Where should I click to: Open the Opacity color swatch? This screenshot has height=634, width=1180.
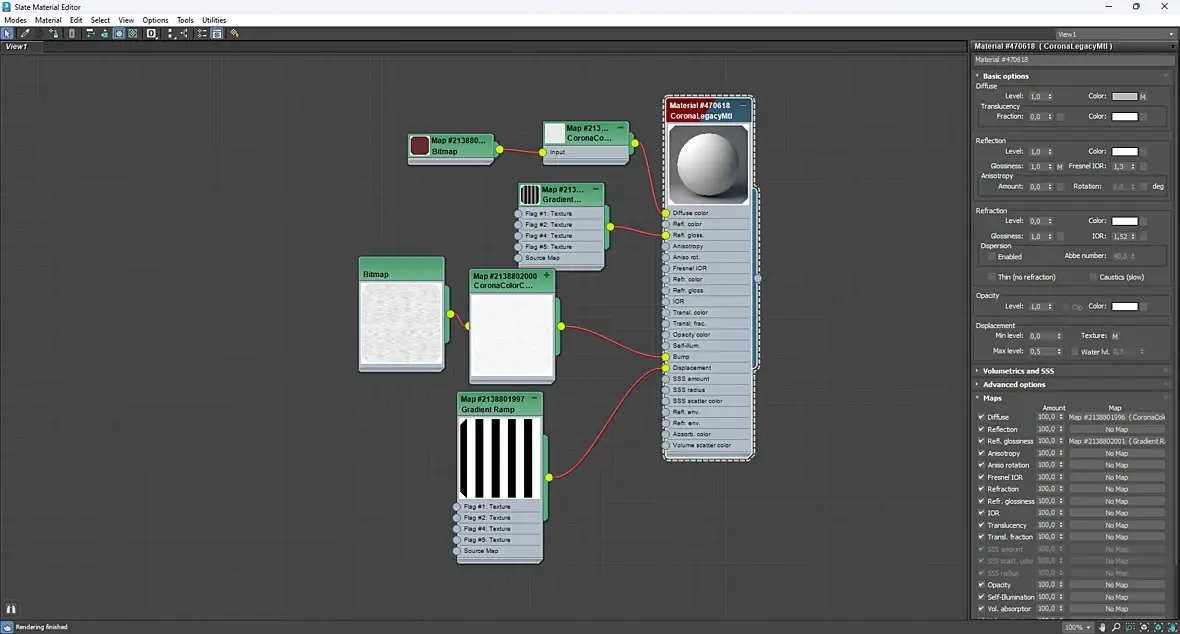tap(1124, 306)
